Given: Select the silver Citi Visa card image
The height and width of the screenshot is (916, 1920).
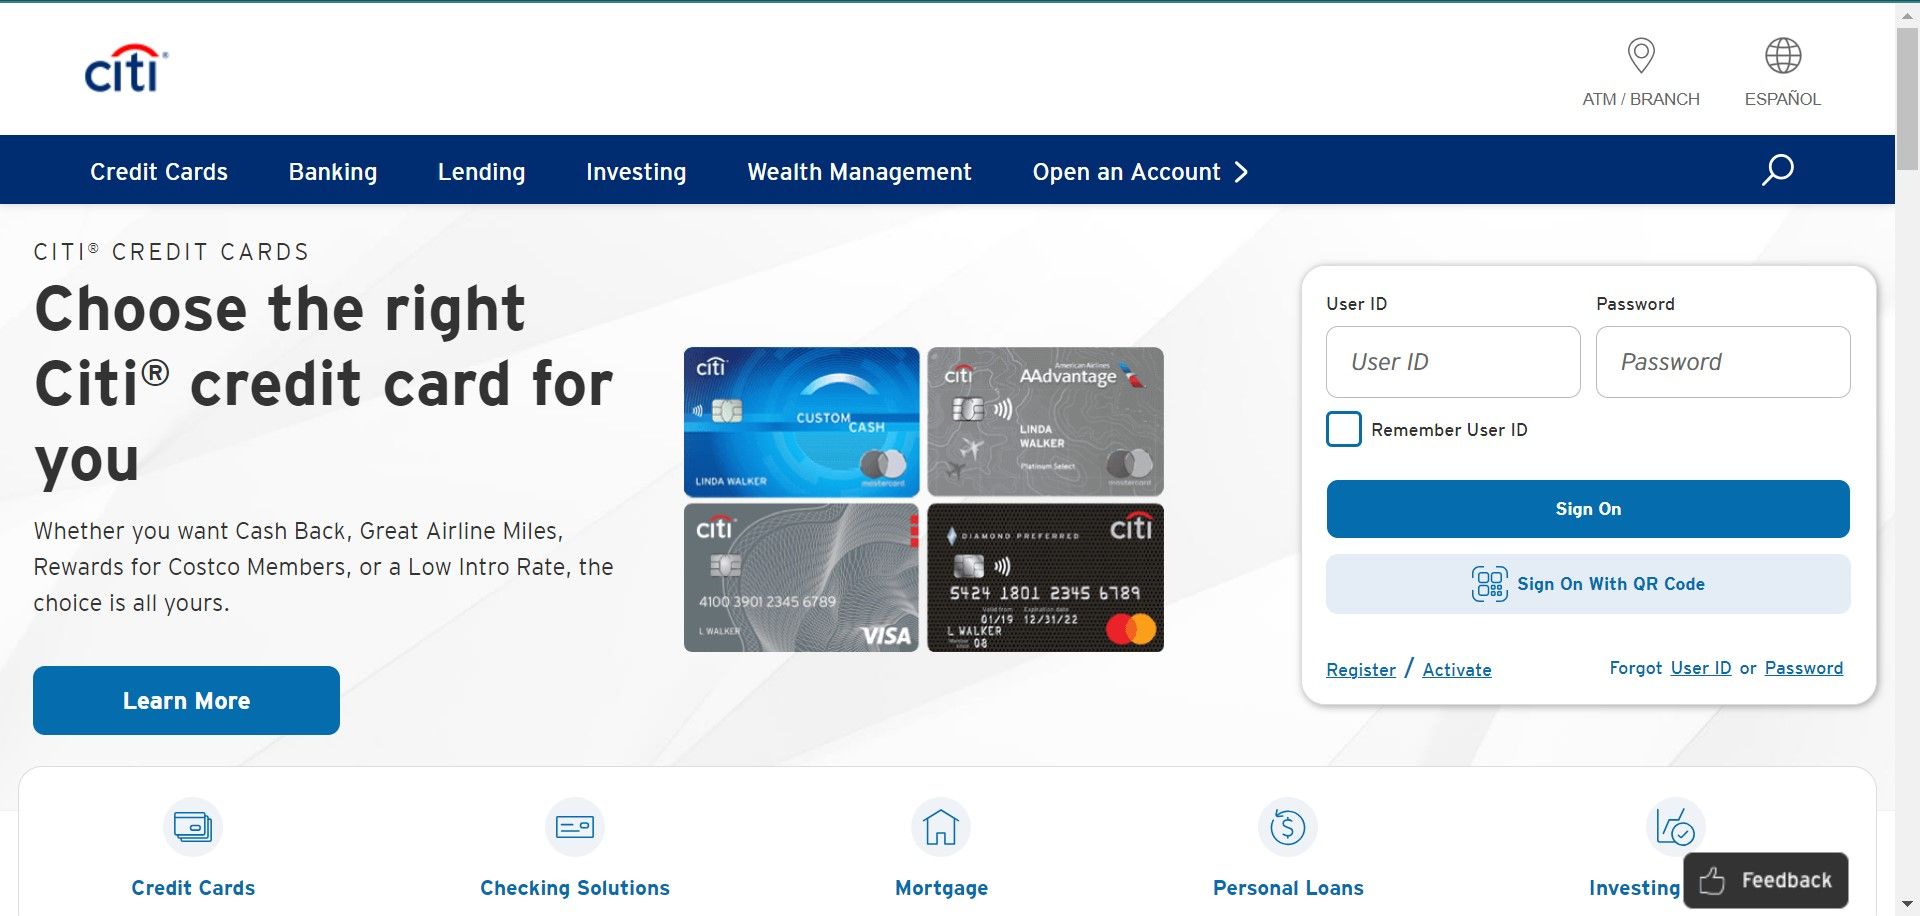Looking at the screenshot, I should coord(801,578).
